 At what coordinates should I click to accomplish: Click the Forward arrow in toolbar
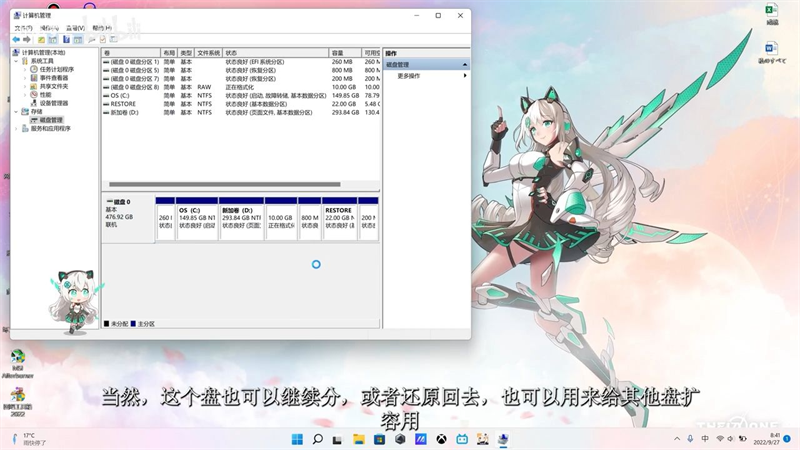[x=27, y=39]
